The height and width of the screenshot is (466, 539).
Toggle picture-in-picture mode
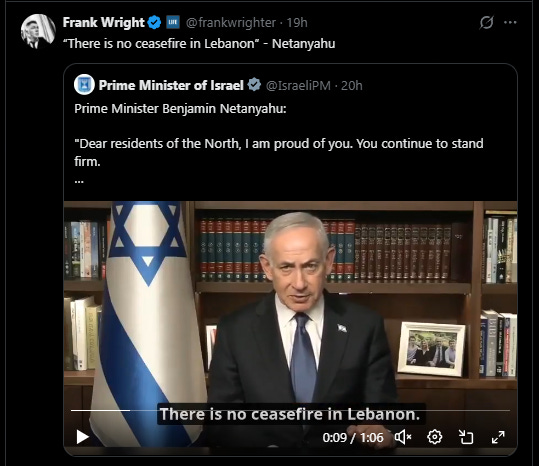pos(466,437)
